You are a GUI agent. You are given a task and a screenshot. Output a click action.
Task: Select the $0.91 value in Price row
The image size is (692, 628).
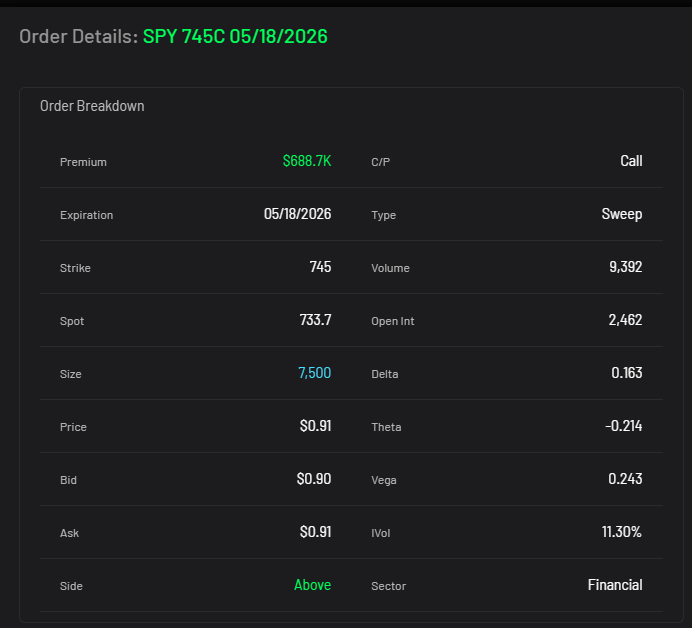(316, 426)
